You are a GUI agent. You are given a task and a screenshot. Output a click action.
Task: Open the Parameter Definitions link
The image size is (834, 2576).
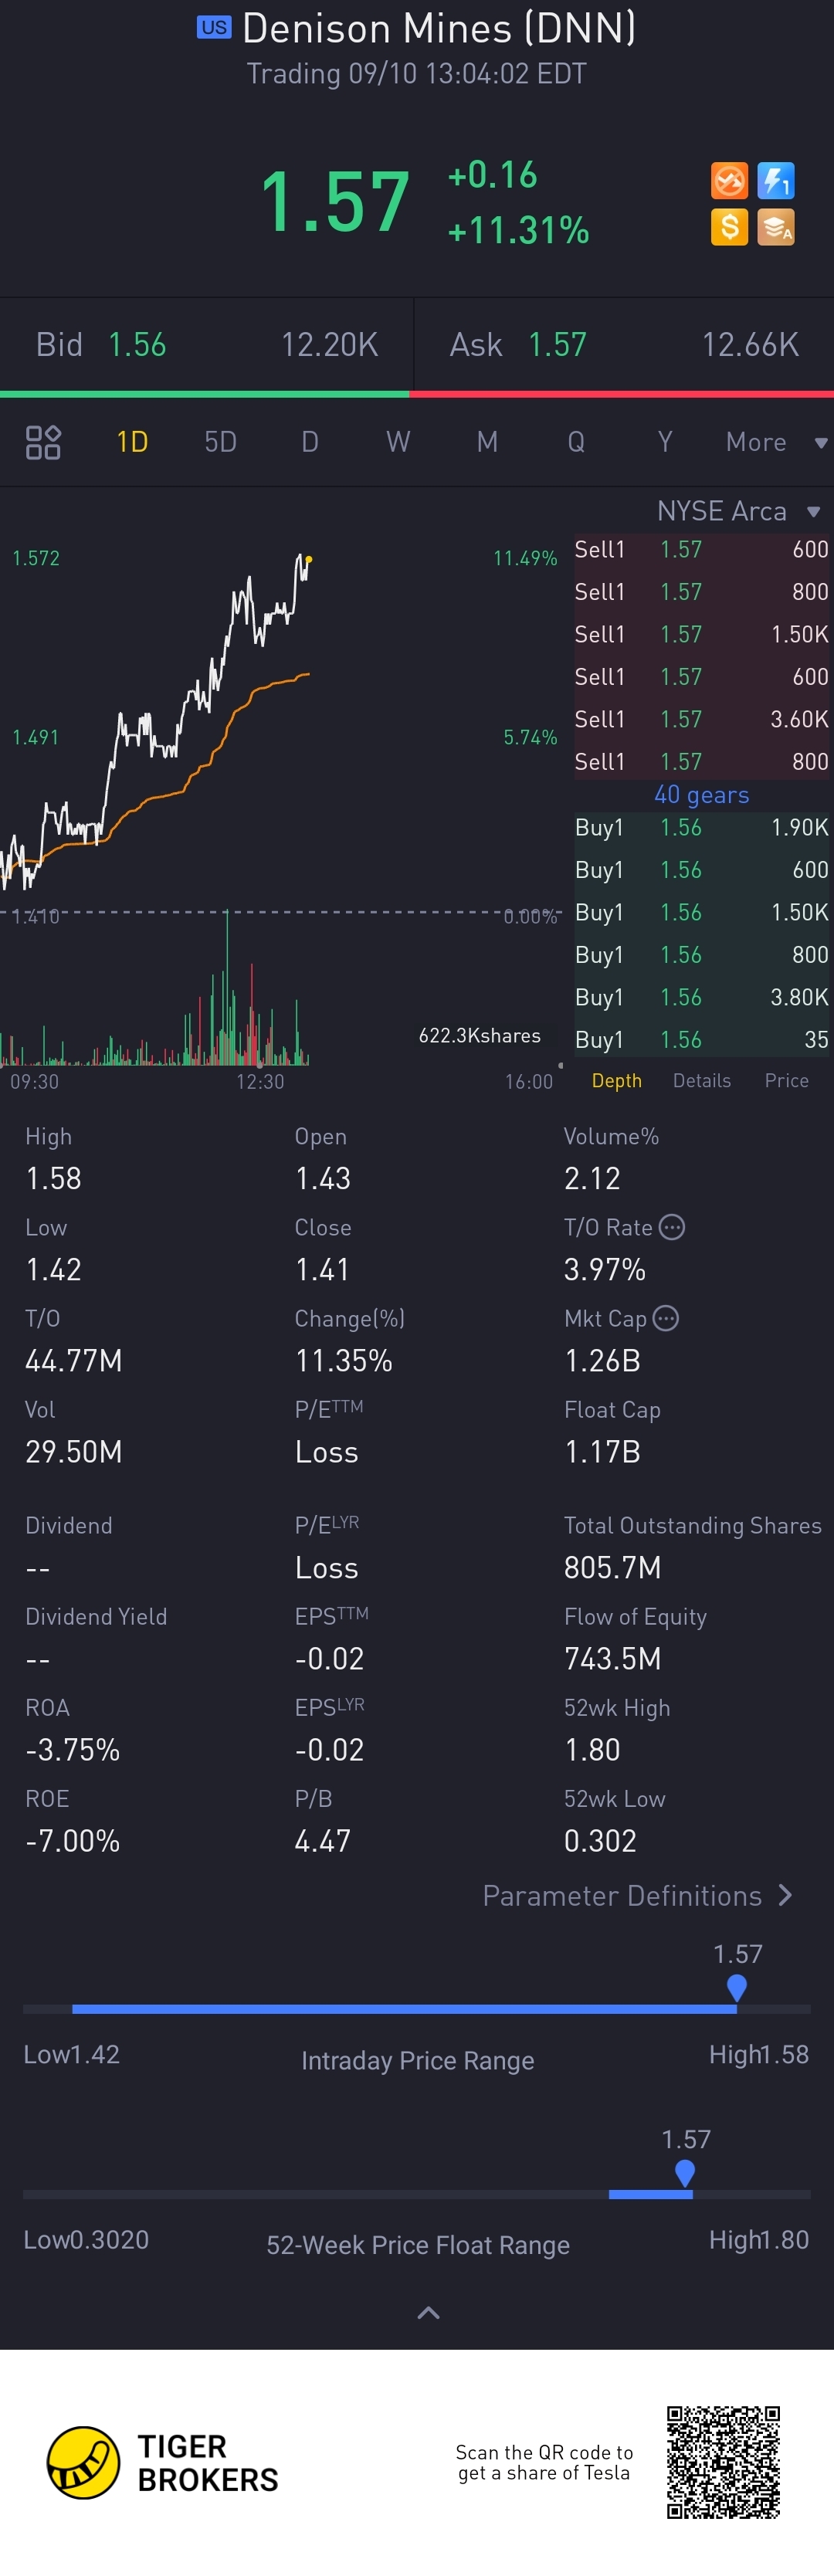click(x=638, y=1896)
